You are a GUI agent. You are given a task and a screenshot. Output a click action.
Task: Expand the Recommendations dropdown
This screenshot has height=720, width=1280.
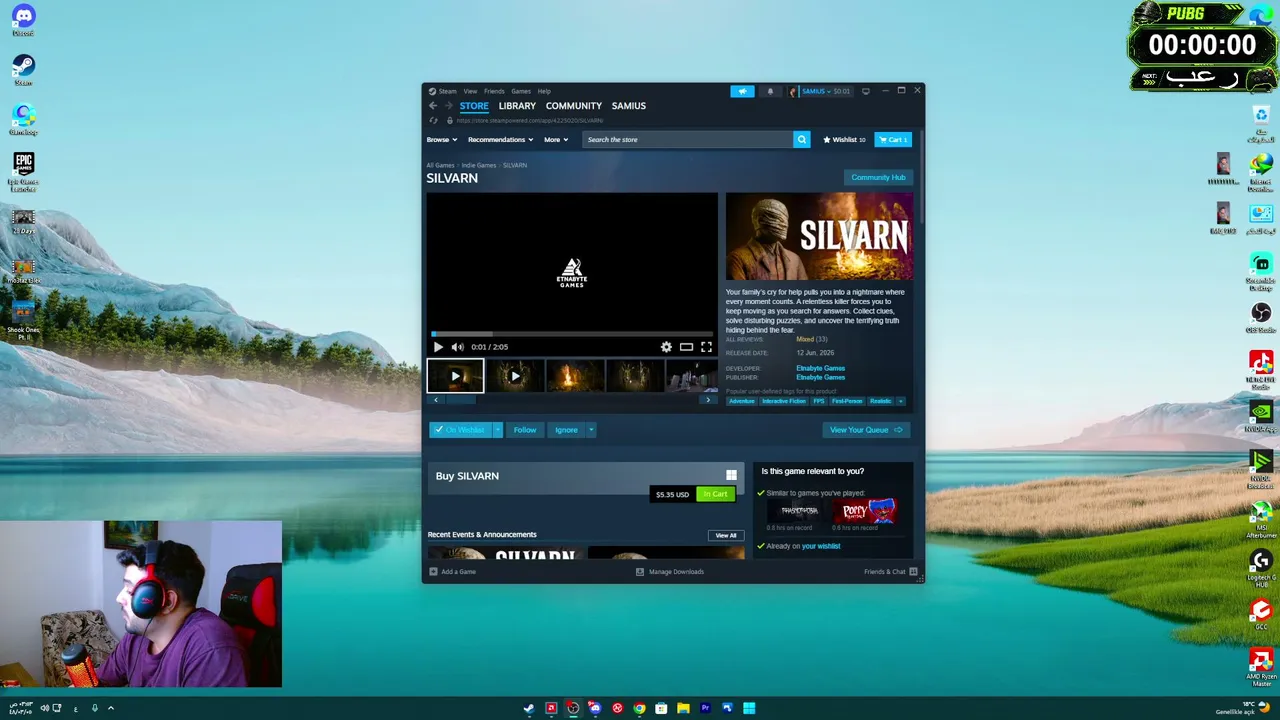pos(500,140)
